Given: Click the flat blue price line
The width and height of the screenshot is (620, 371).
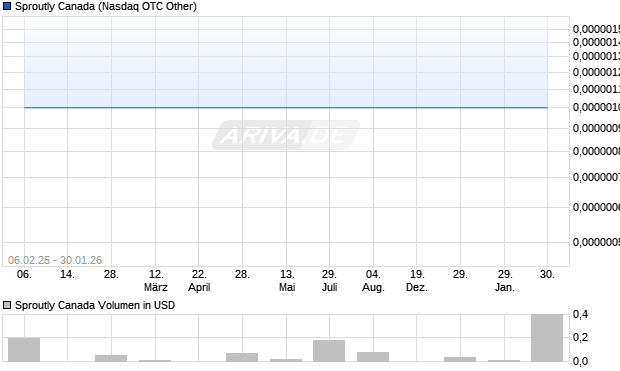Looking at the screenshot, I should tap(286, 107).
